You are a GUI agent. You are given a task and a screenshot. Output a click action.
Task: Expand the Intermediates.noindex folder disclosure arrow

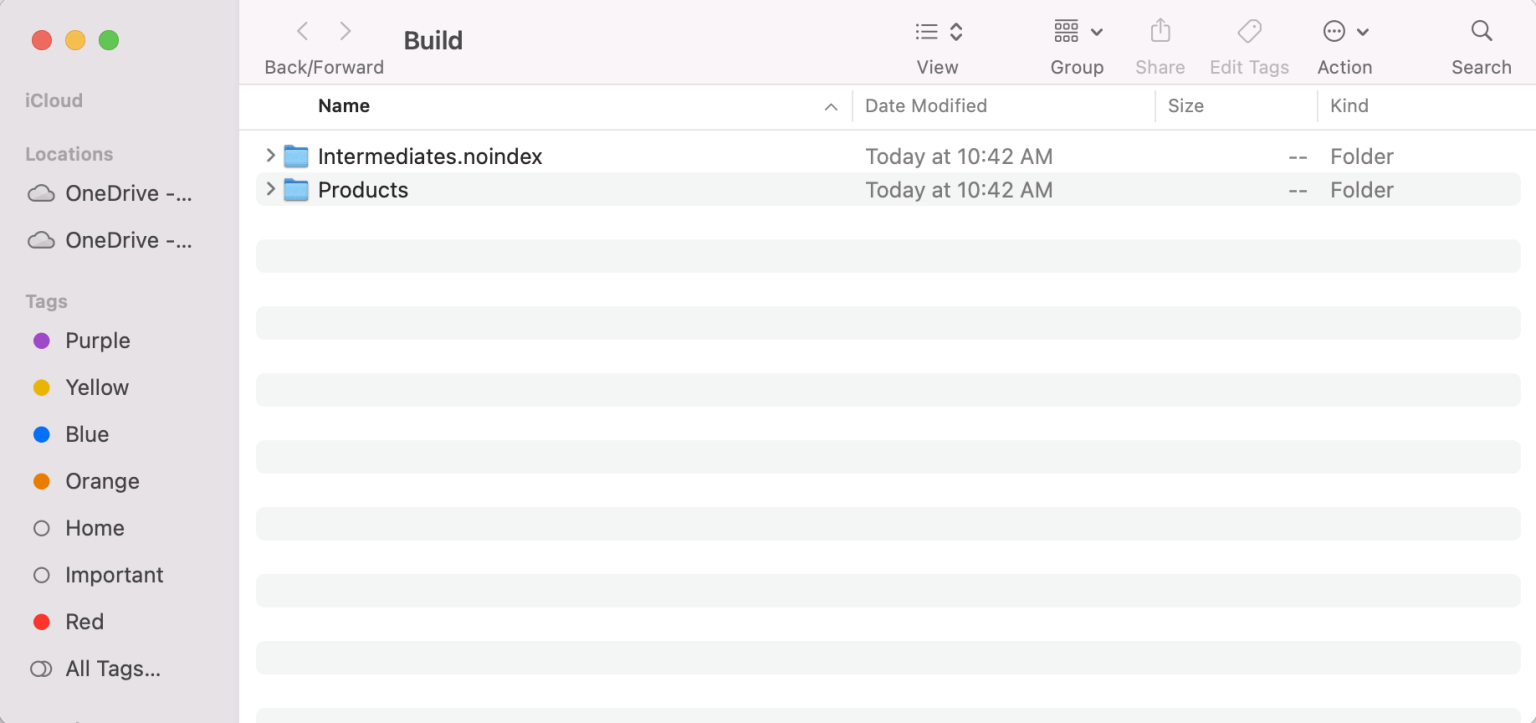tap(270, 156)
